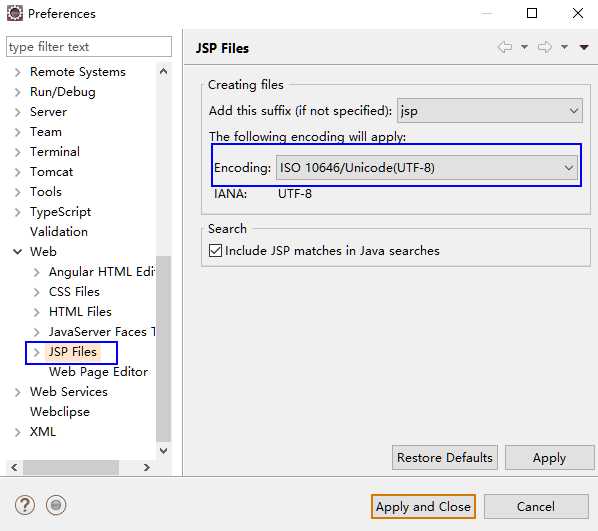Viewport: 598px width, 531px height.
Task: Open the jsp suffix dropdown
Action: click(x=490, y=111)
